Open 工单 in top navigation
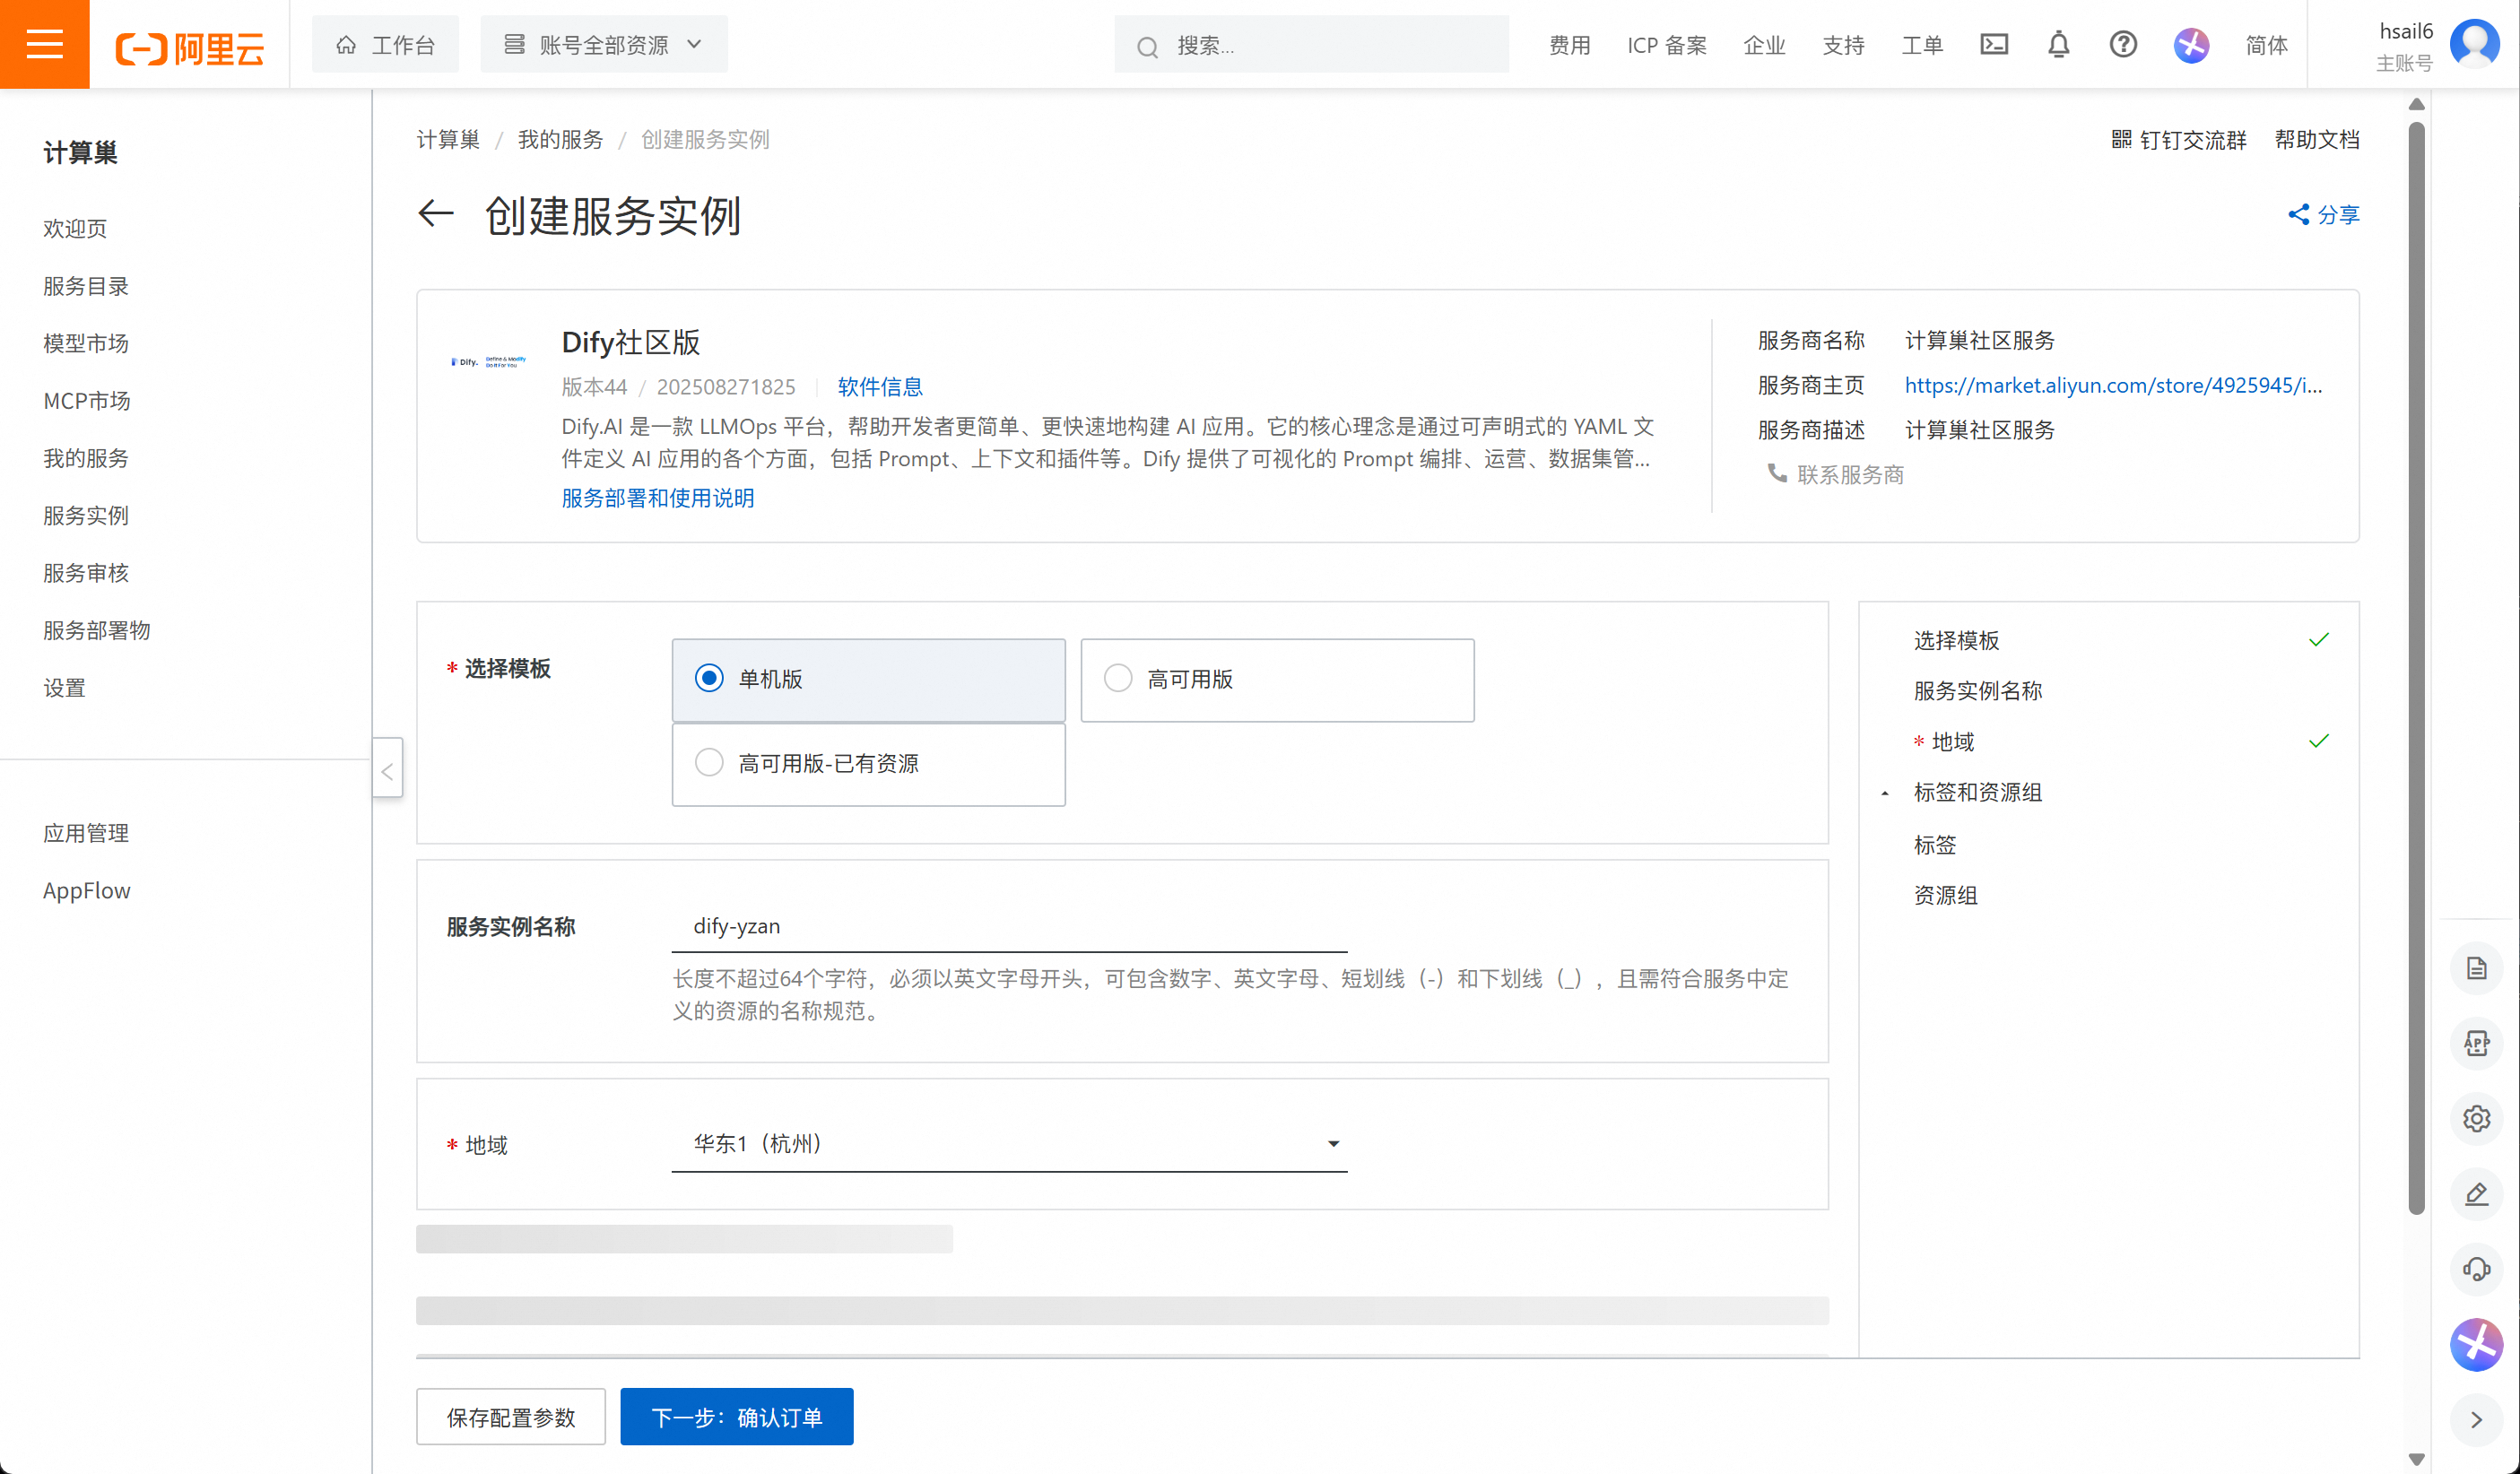 [1921, 45]
